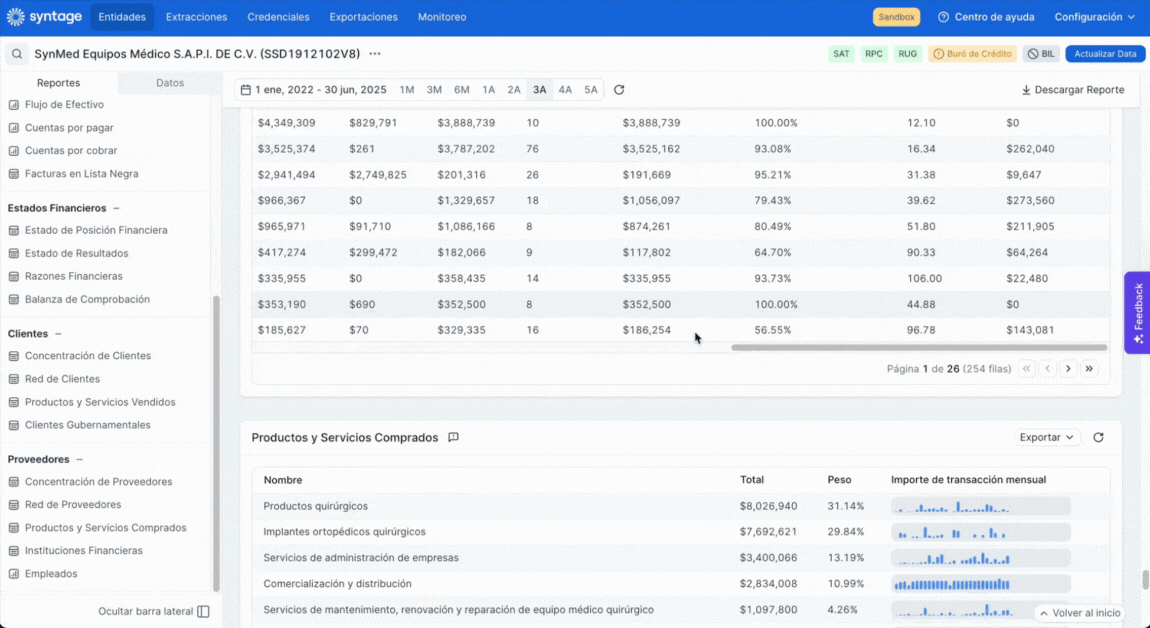Jump to last table page
The width and height of the screenshot is (1150, 628).
1089,369
